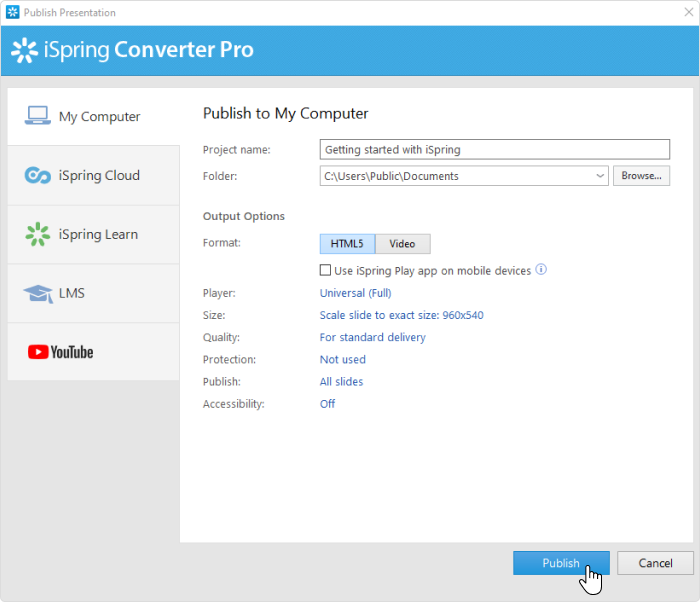The image size is (700, 602).
Task: Click the Browse... button
Action: coord(641,176)
